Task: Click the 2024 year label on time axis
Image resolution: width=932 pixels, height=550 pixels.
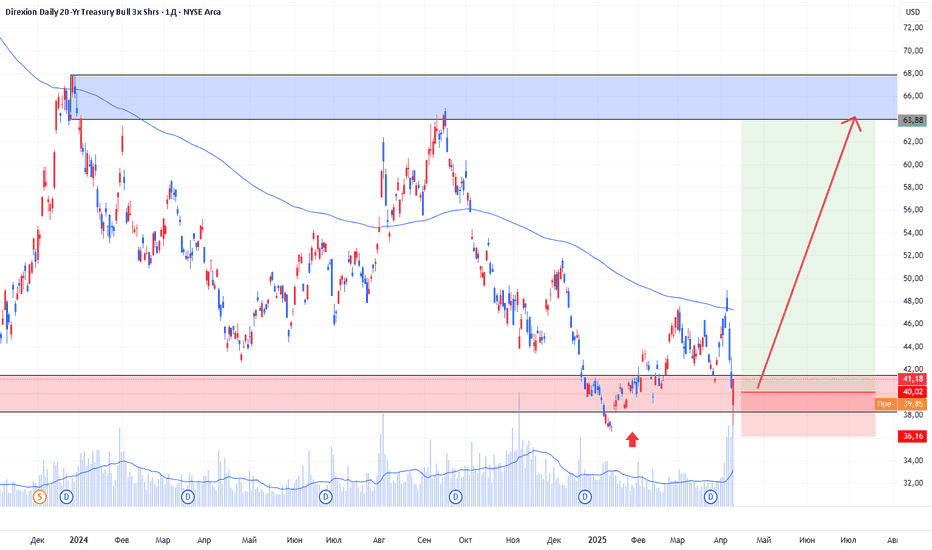Action: [80, 539]
